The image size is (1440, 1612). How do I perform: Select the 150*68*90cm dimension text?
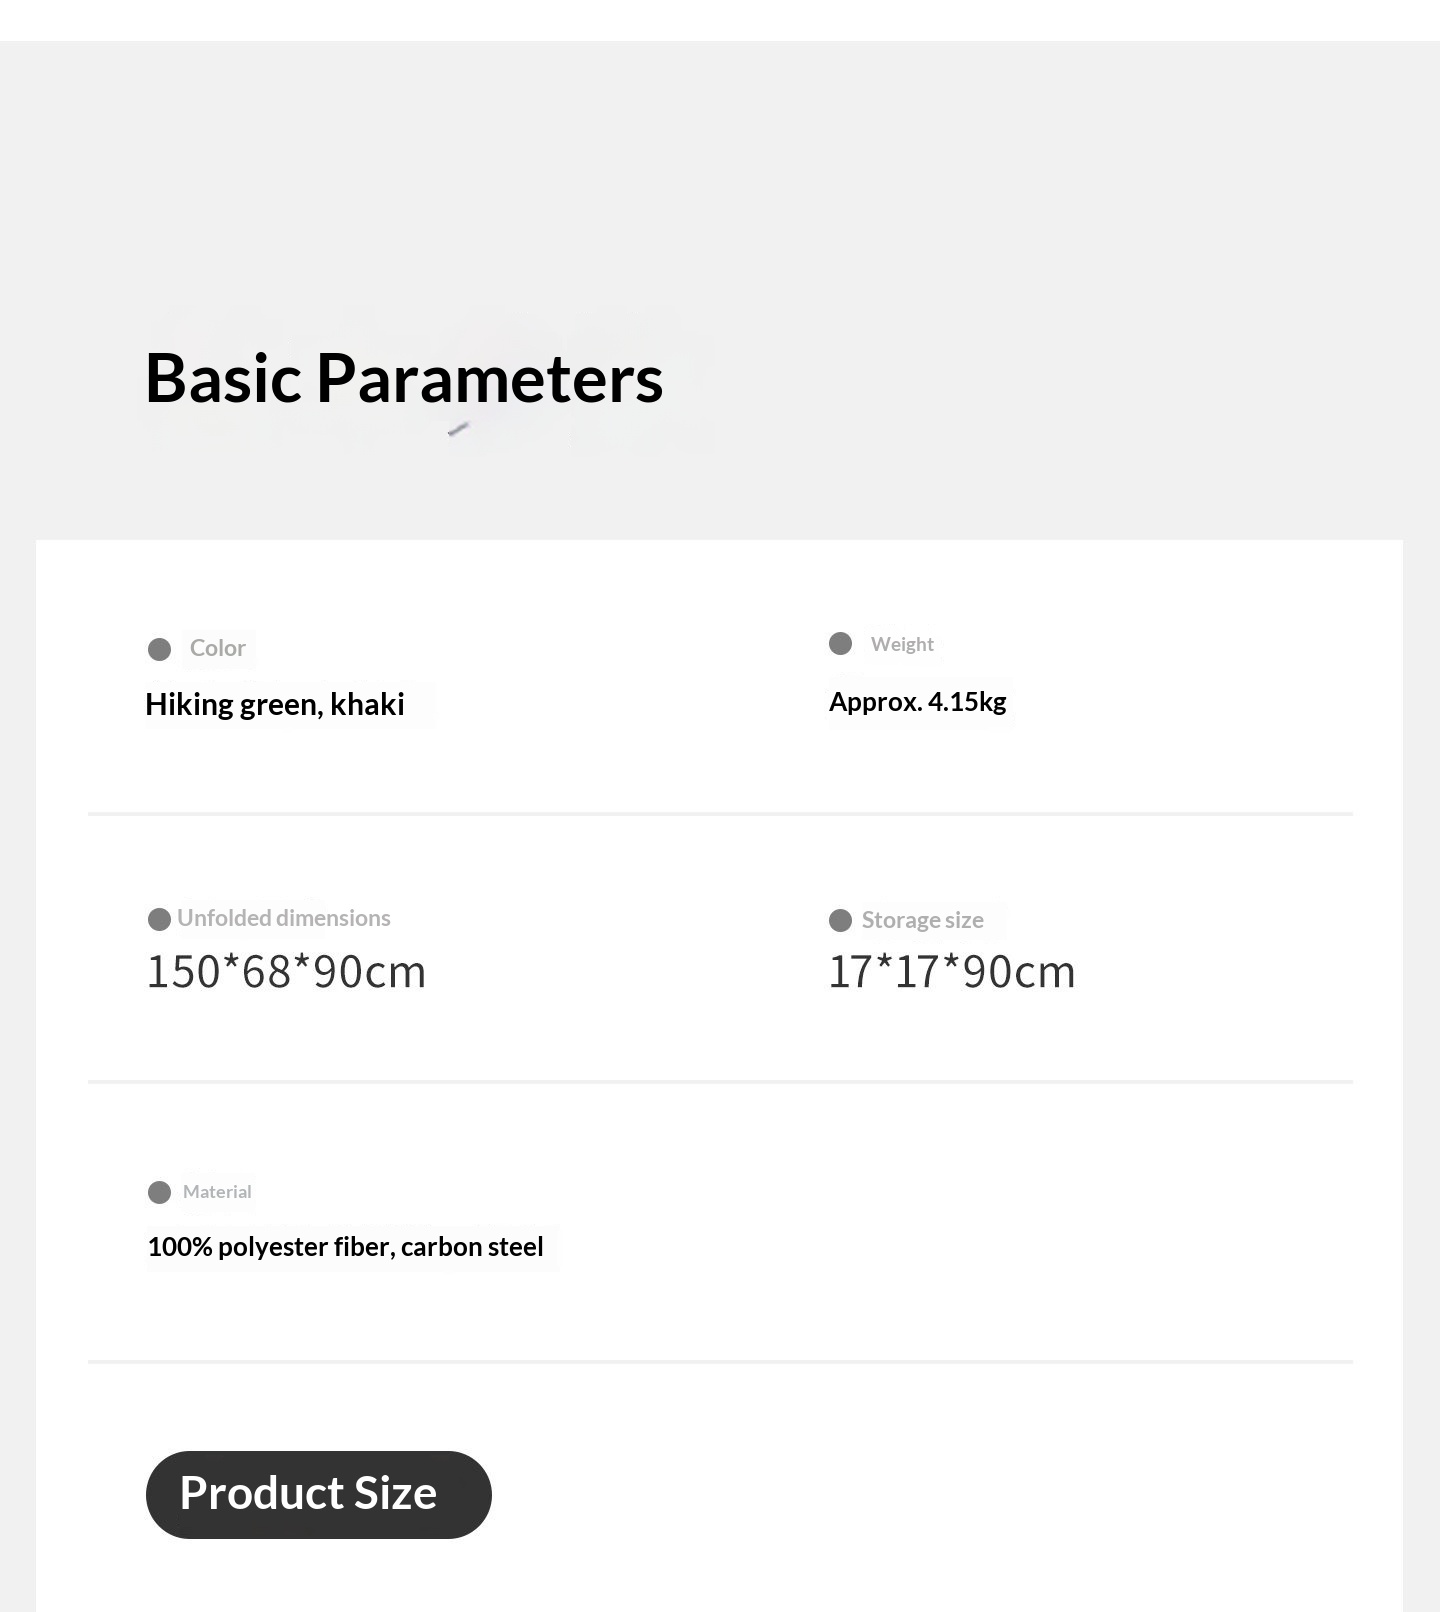point(286,972)
